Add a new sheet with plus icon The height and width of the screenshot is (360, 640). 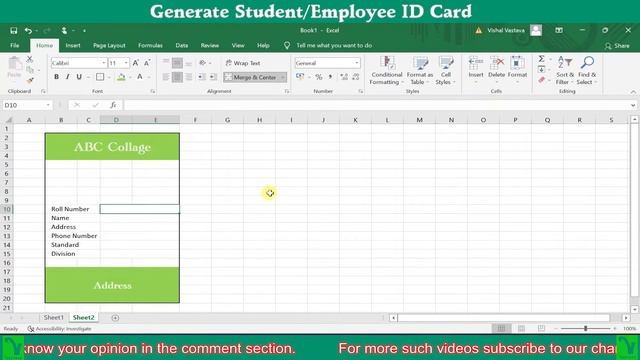(x=115, y=318)
